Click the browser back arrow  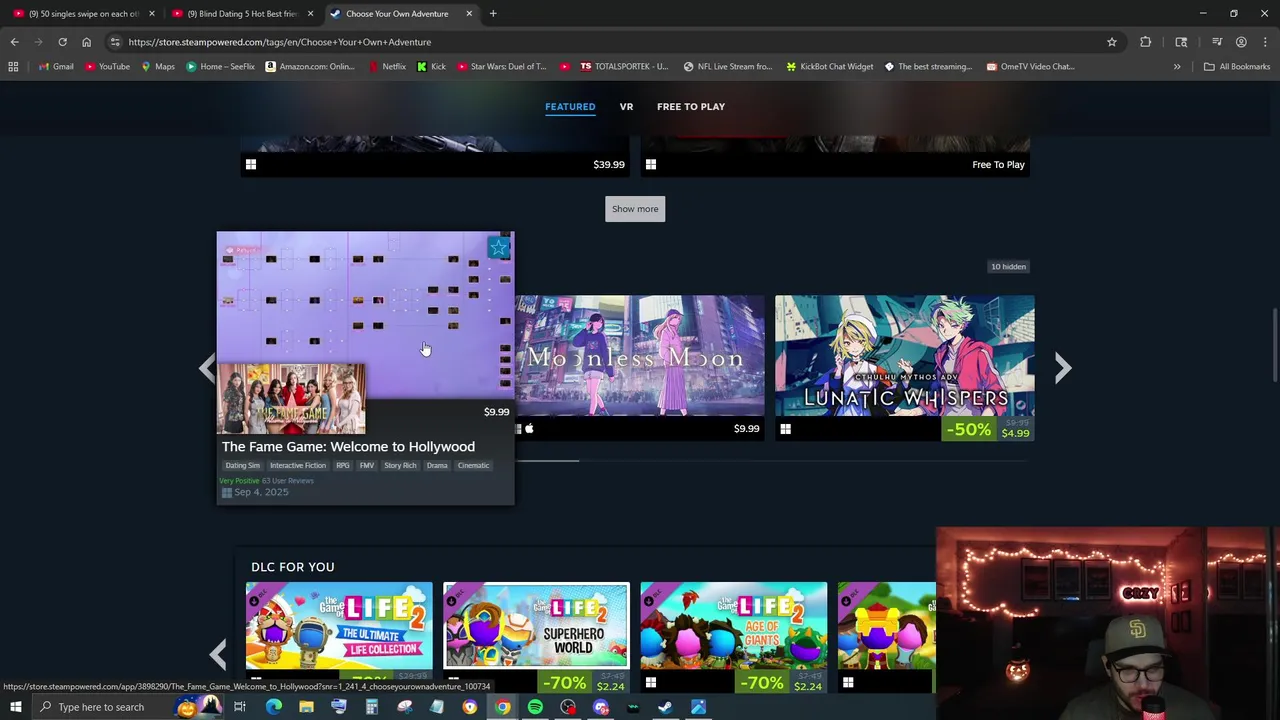(x=14, y=42)
